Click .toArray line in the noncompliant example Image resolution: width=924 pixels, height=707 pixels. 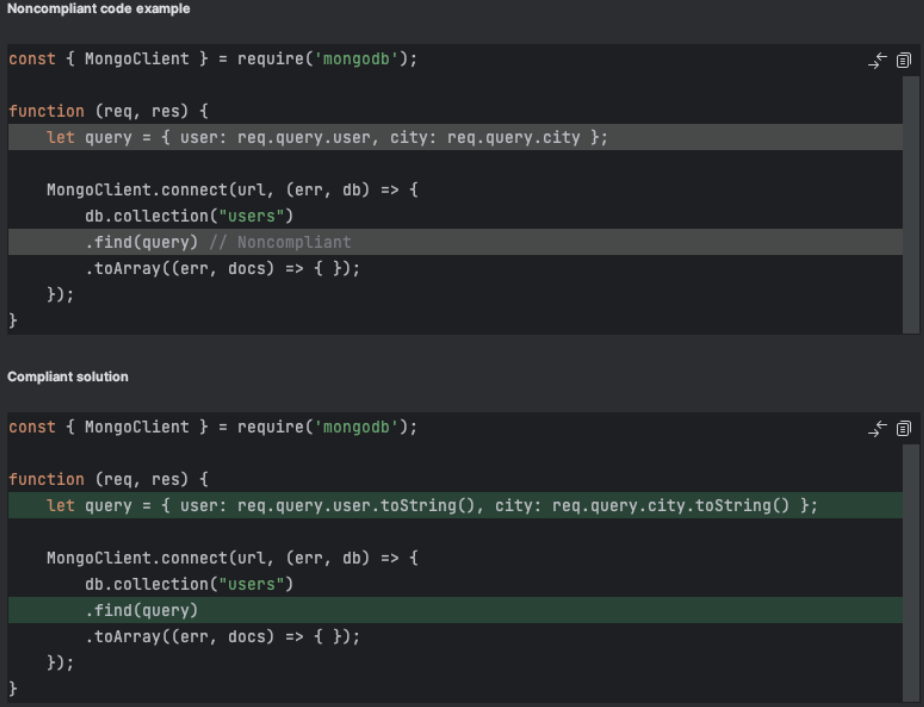pyautogui.click(x=222, y=268)
